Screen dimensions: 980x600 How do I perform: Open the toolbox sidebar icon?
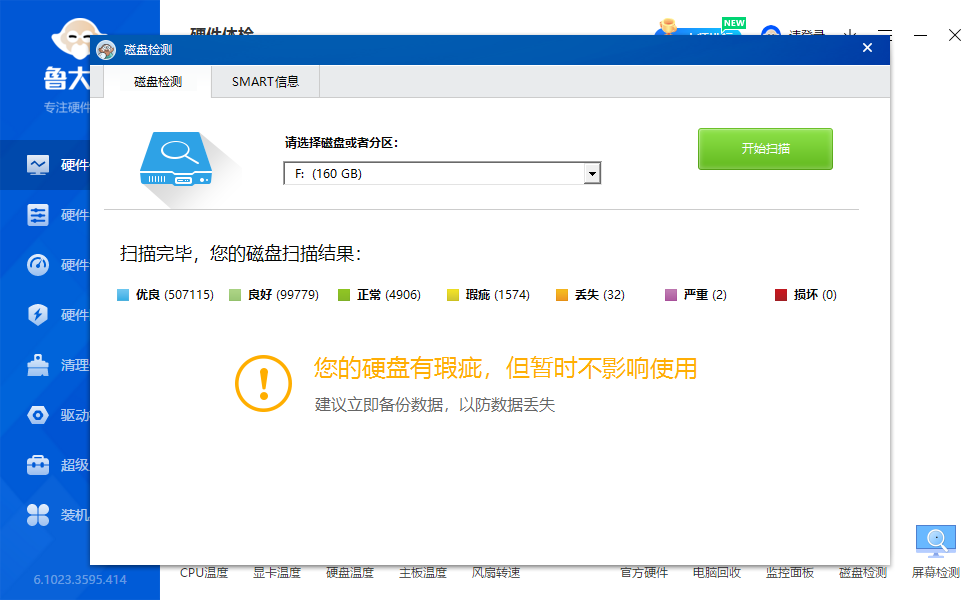[38, 465]
